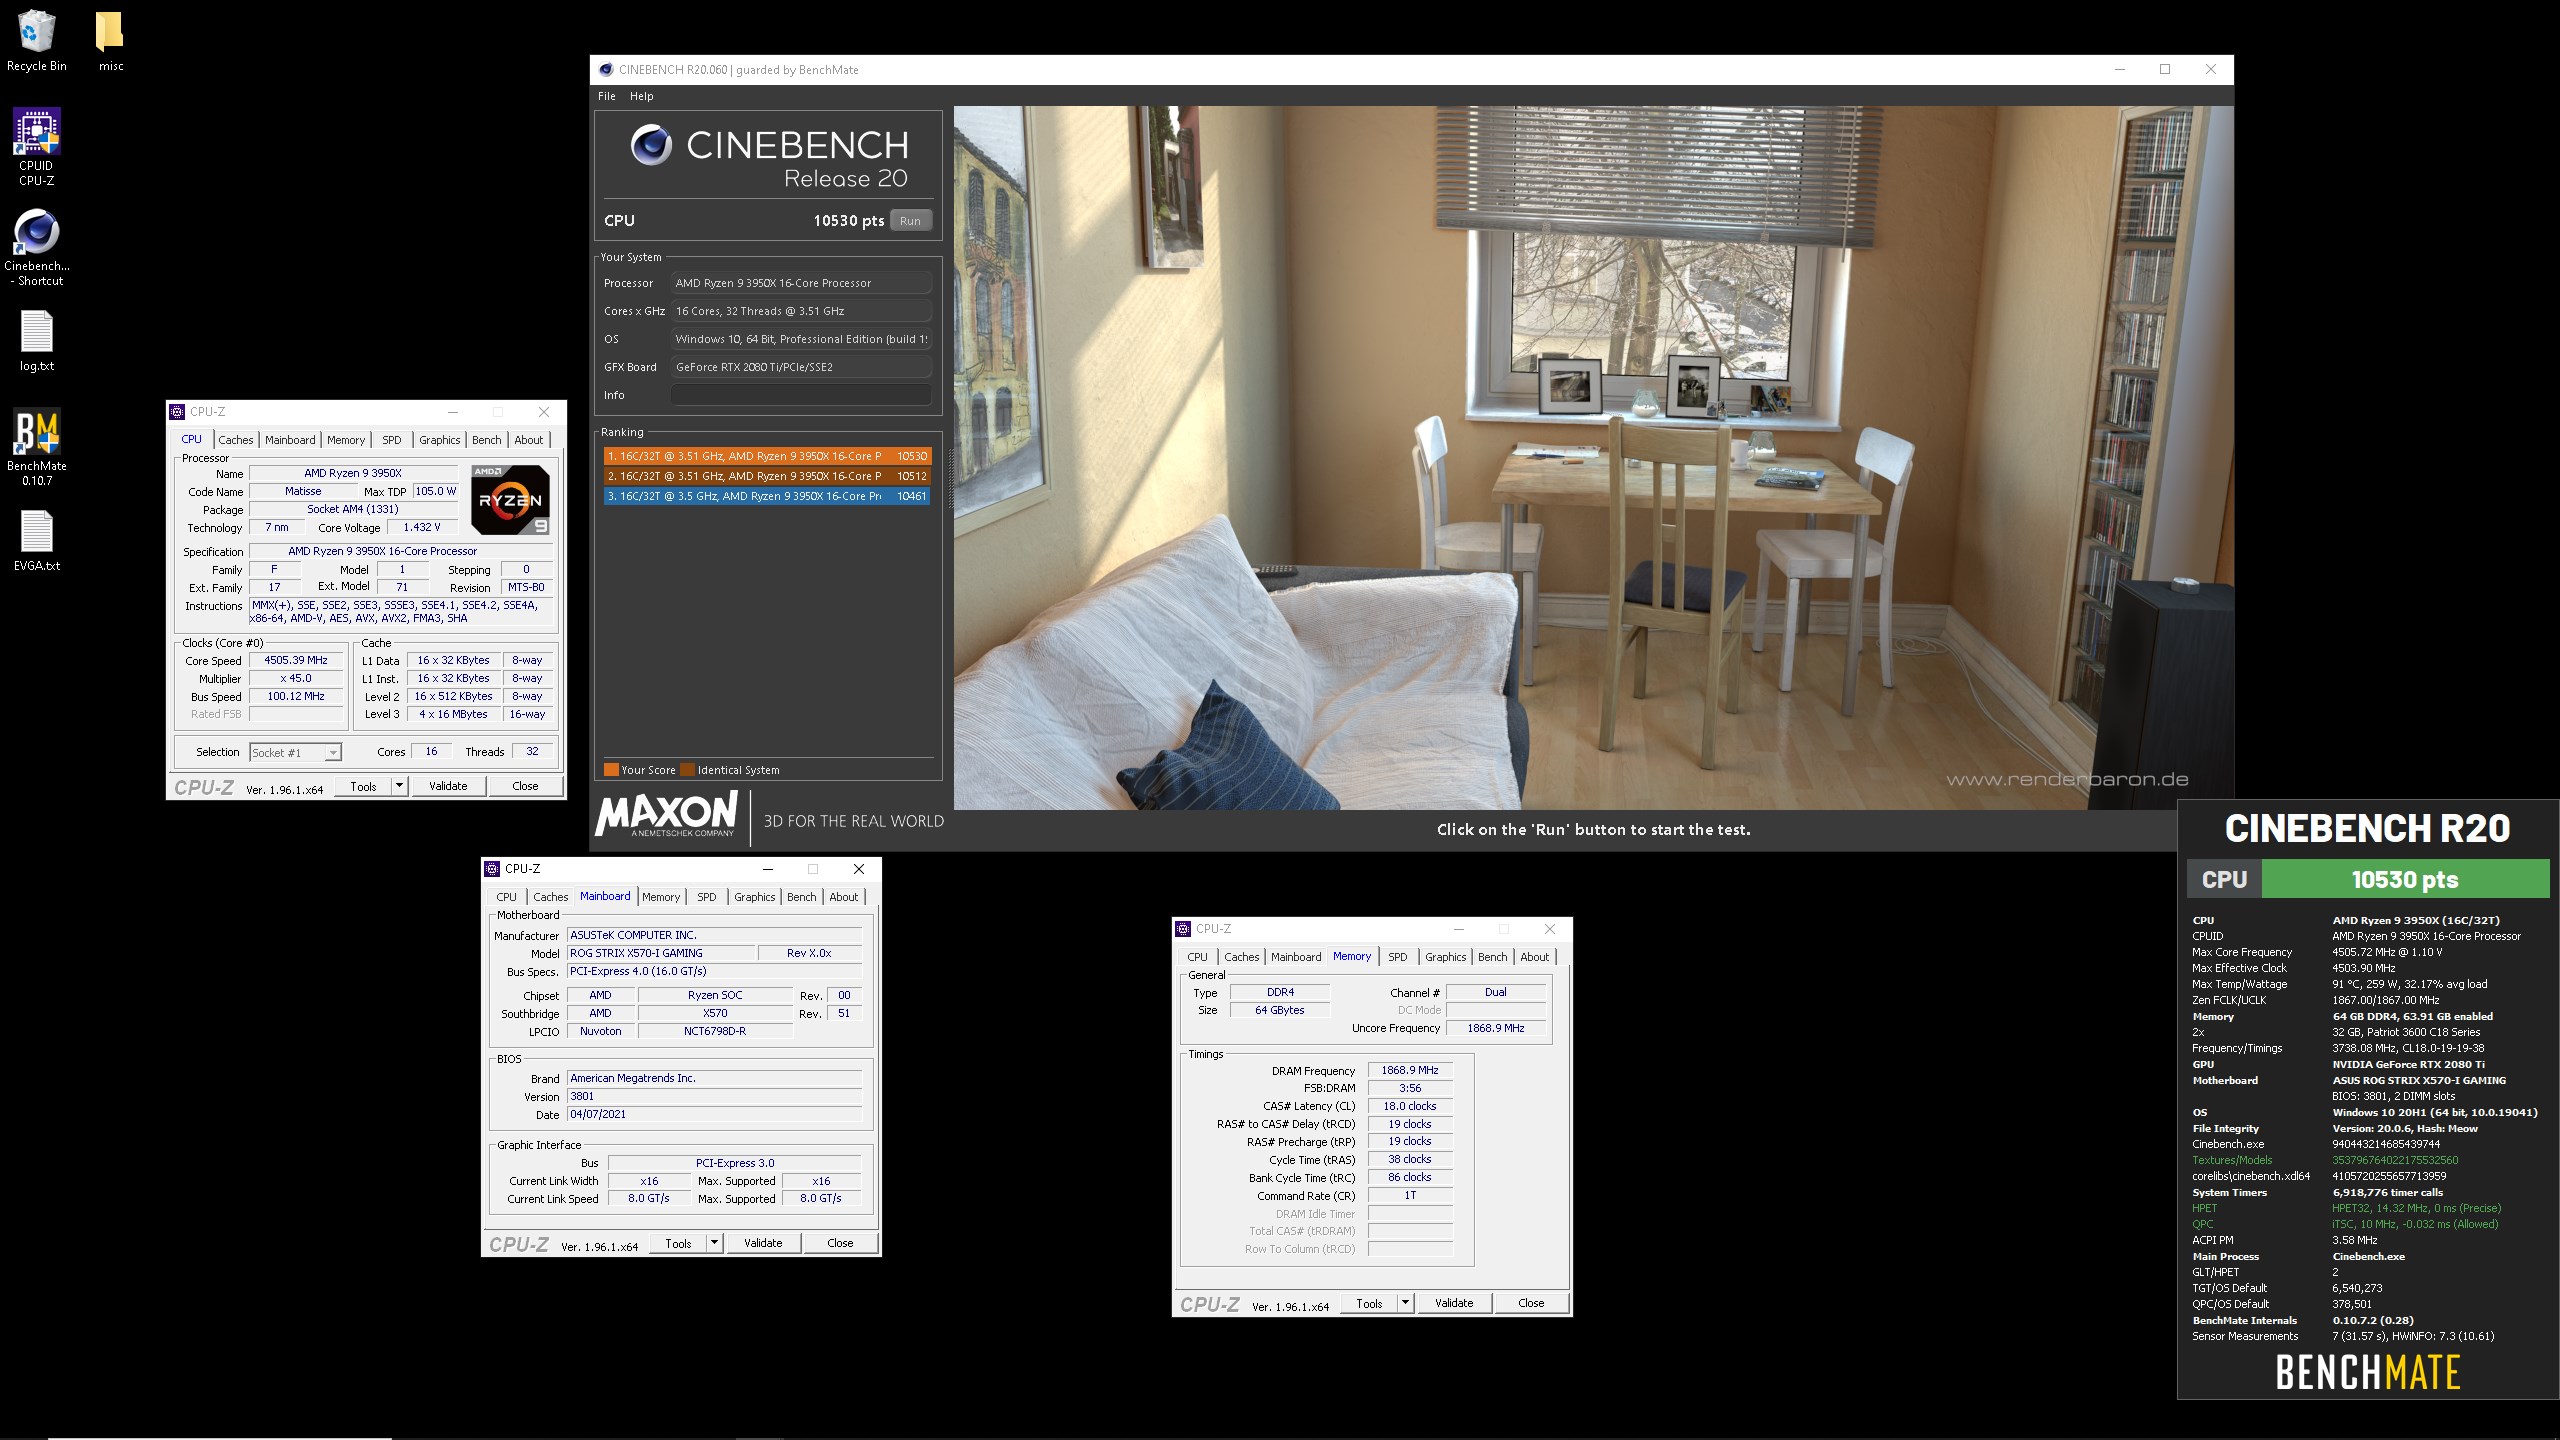Click the orange Your Score legend swatch
Image resolution: width=2560 pixels, height=1440 pixels.
pyautogui.click(x=611, y=770)
